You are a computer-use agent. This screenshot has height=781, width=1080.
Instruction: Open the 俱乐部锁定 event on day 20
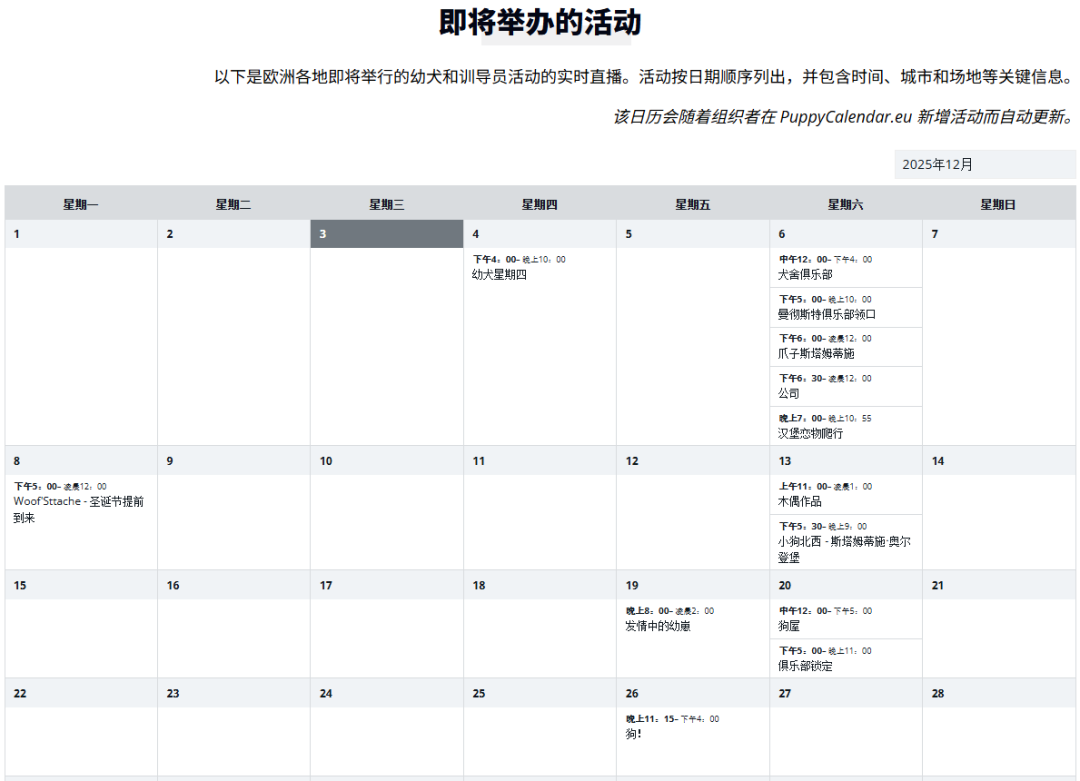pos(805,667)
